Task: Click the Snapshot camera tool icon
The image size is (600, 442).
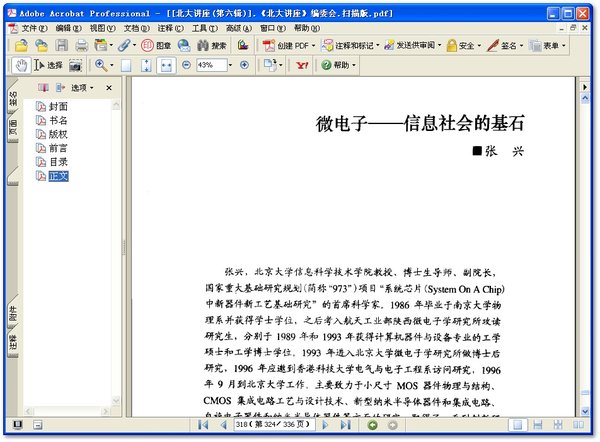Action: point(75,65)
